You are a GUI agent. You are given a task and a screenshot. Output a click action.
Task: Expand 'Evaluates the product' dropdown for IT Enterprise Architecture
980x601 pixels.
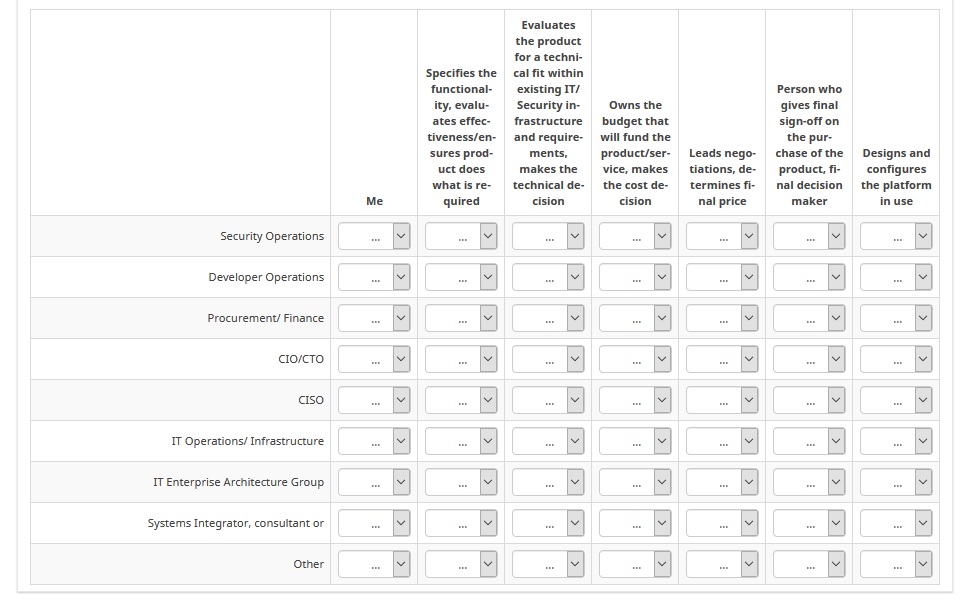click(548, 482)
